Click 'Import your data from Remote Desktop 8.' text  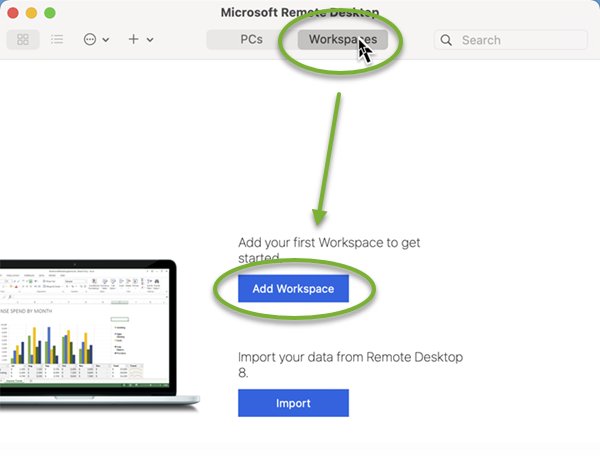pyautogui.click(x=350, y=364)
